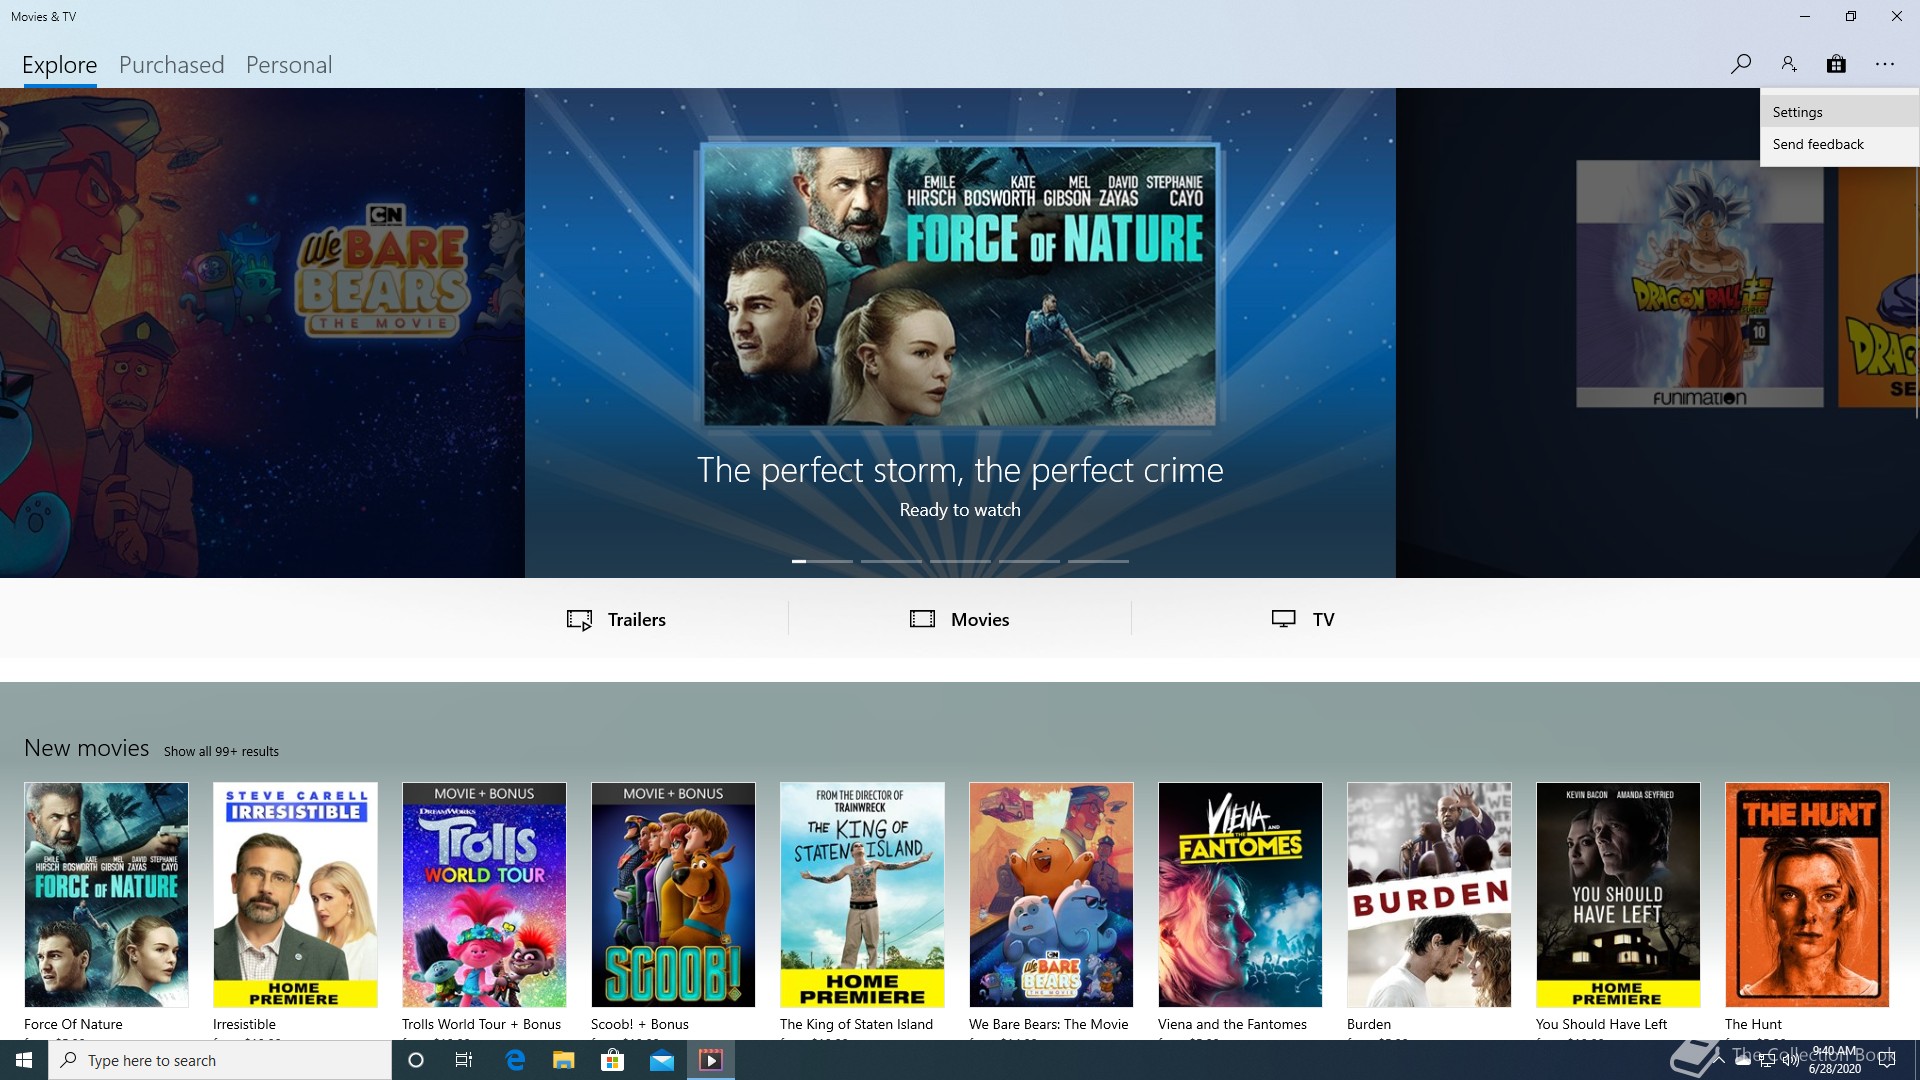The width and height of the screenshot is (1920, 1080).
Task: Go to first carousel page indicator
Action: 822,561
